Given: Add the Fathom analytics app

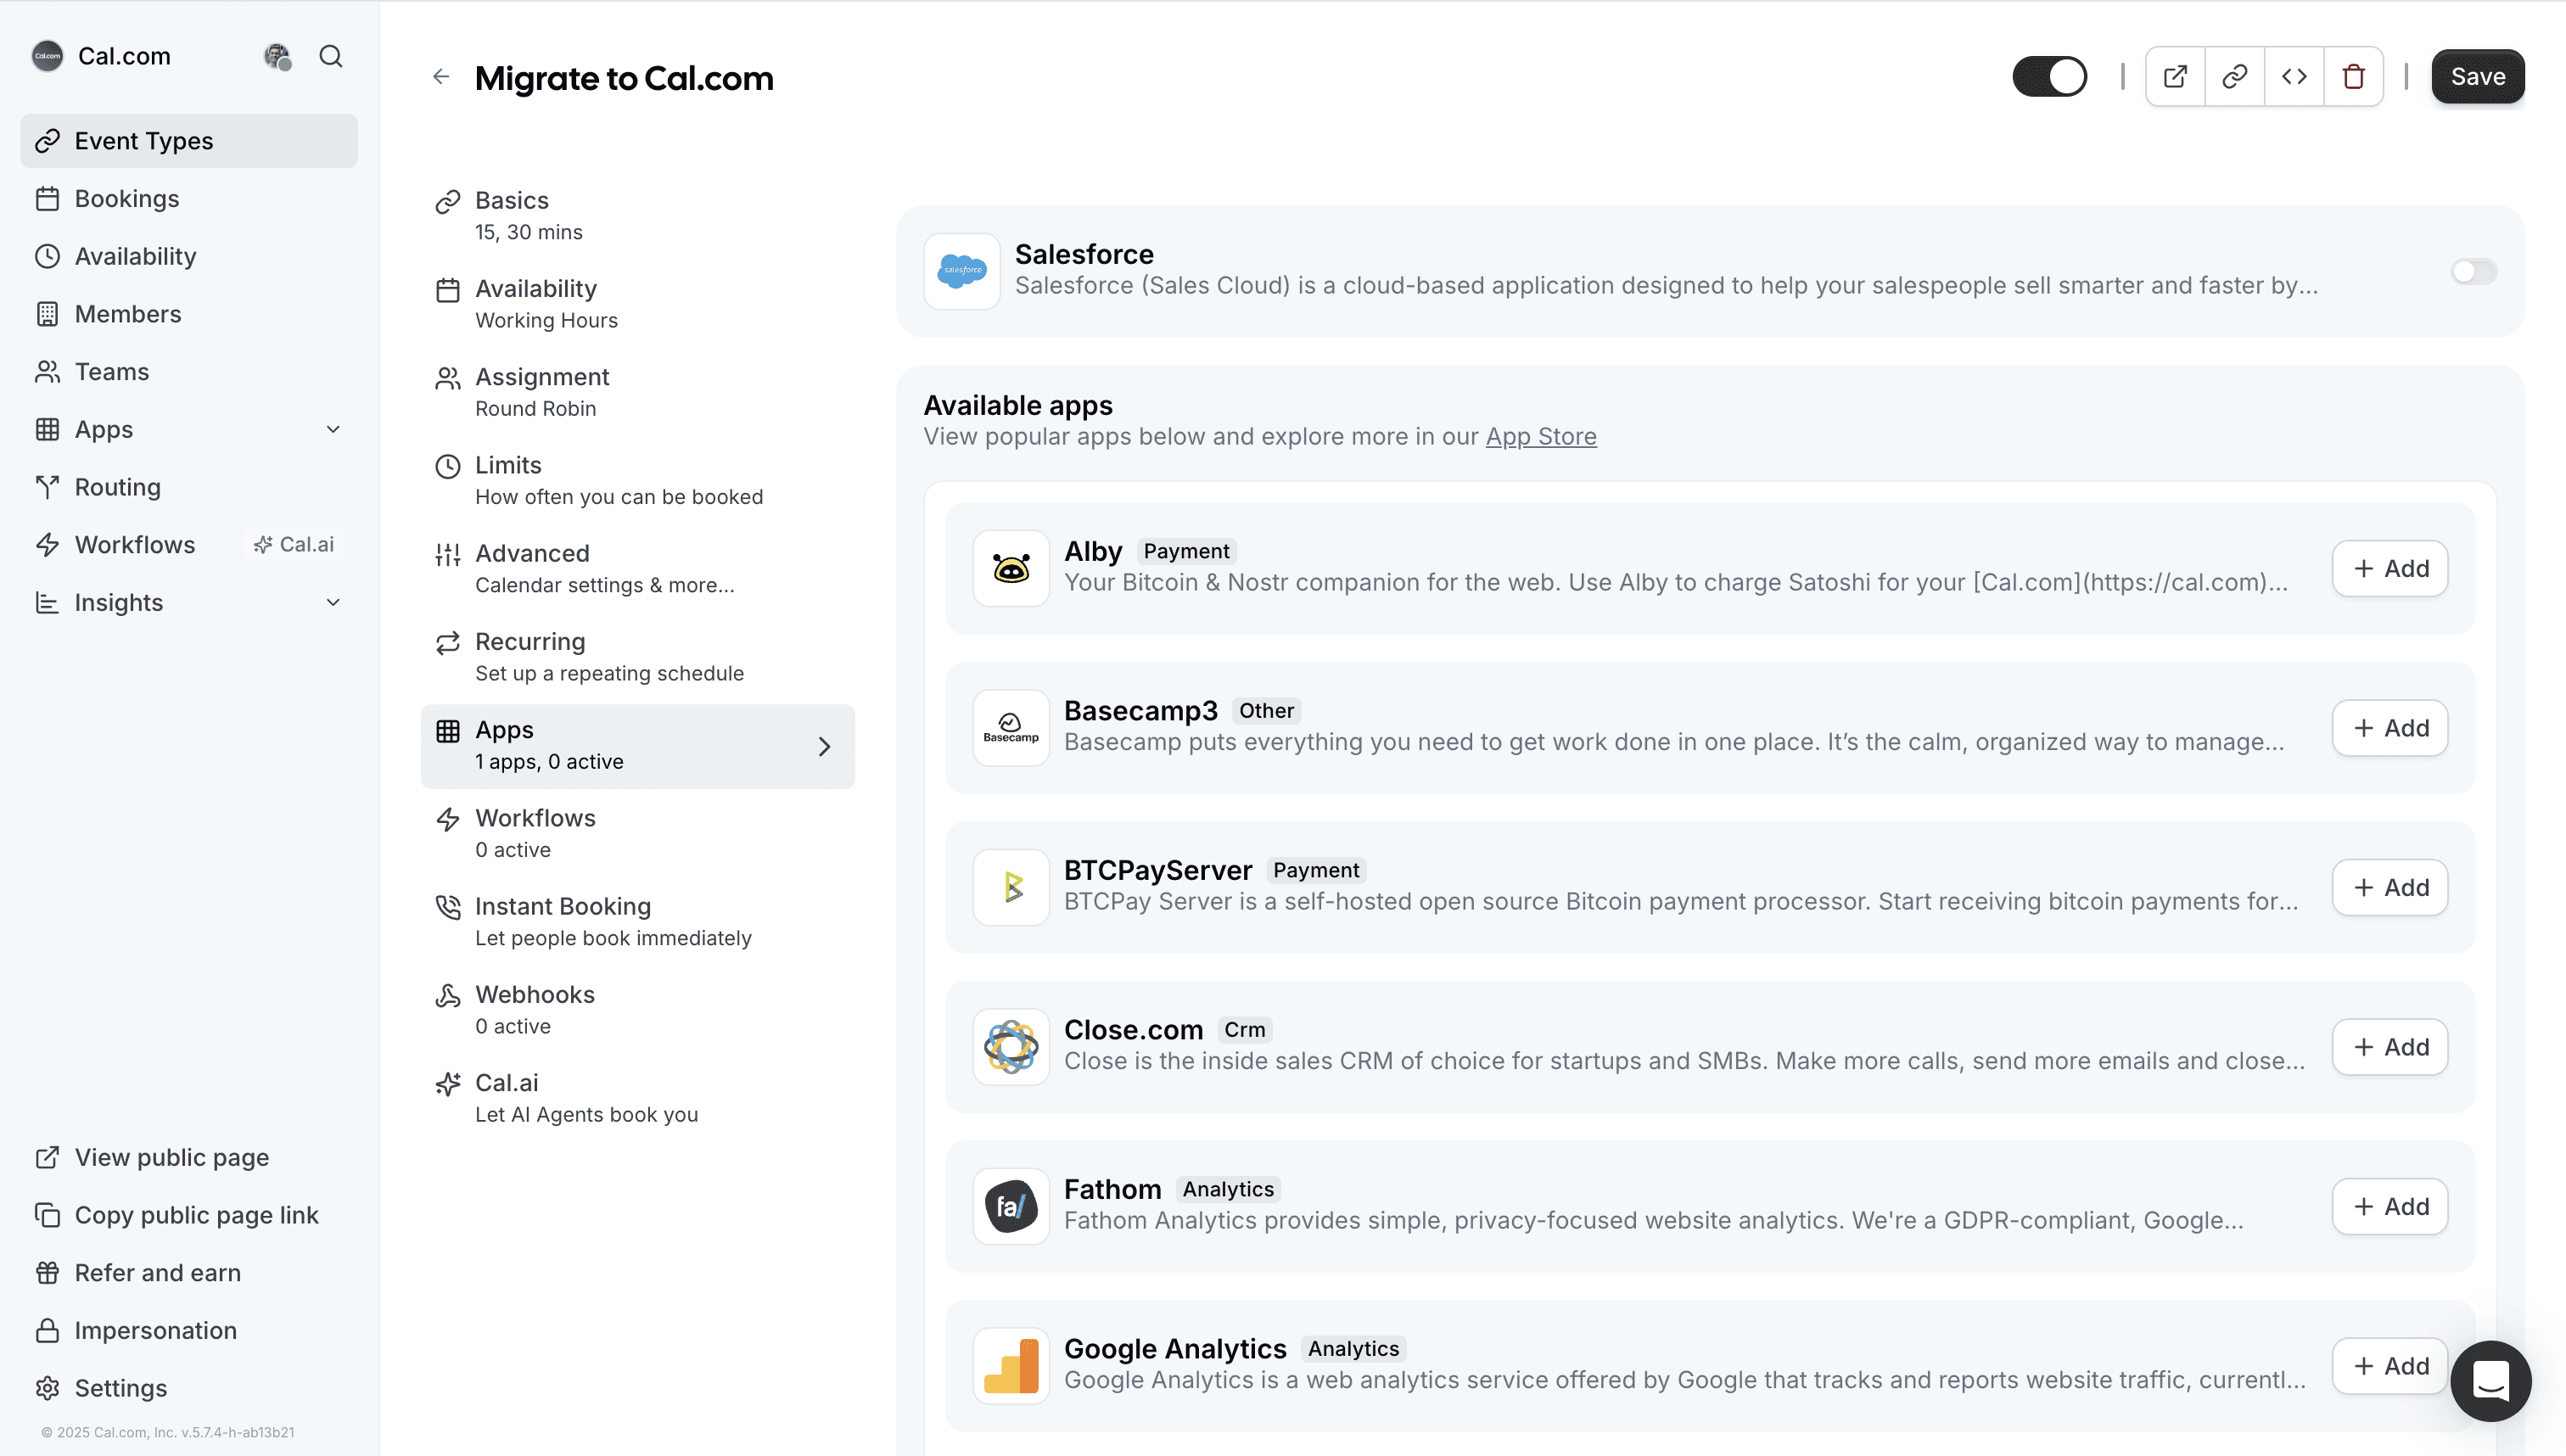Looking at the screenshot, I should 2390,1206.
